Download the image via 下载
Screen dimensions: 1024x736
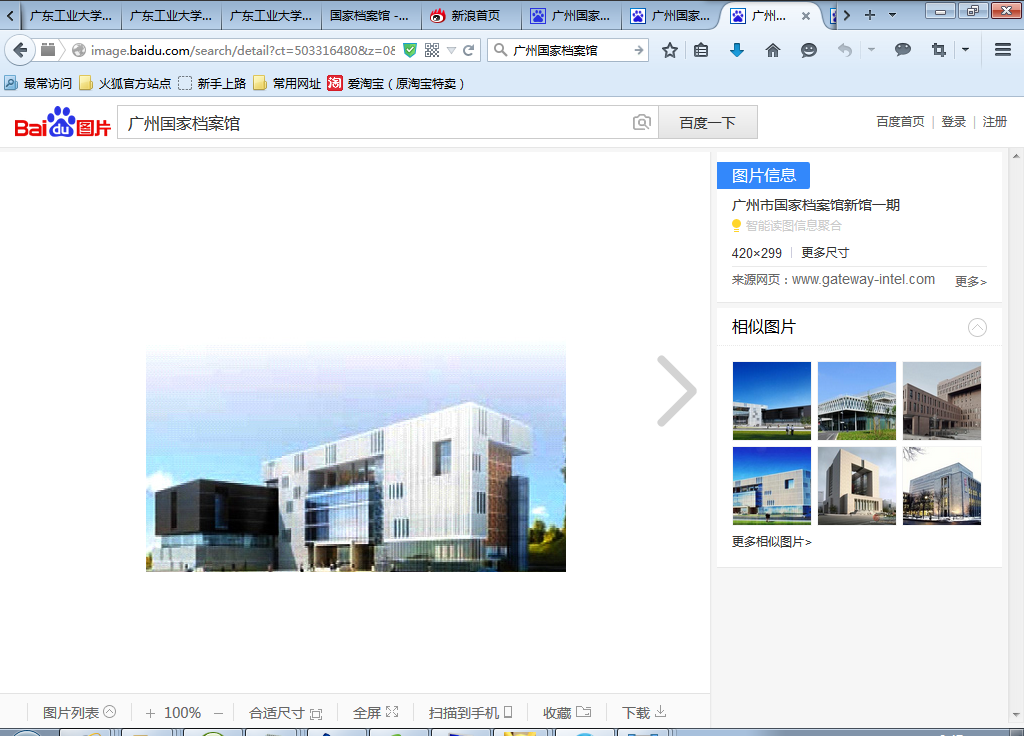pos(643,713)
